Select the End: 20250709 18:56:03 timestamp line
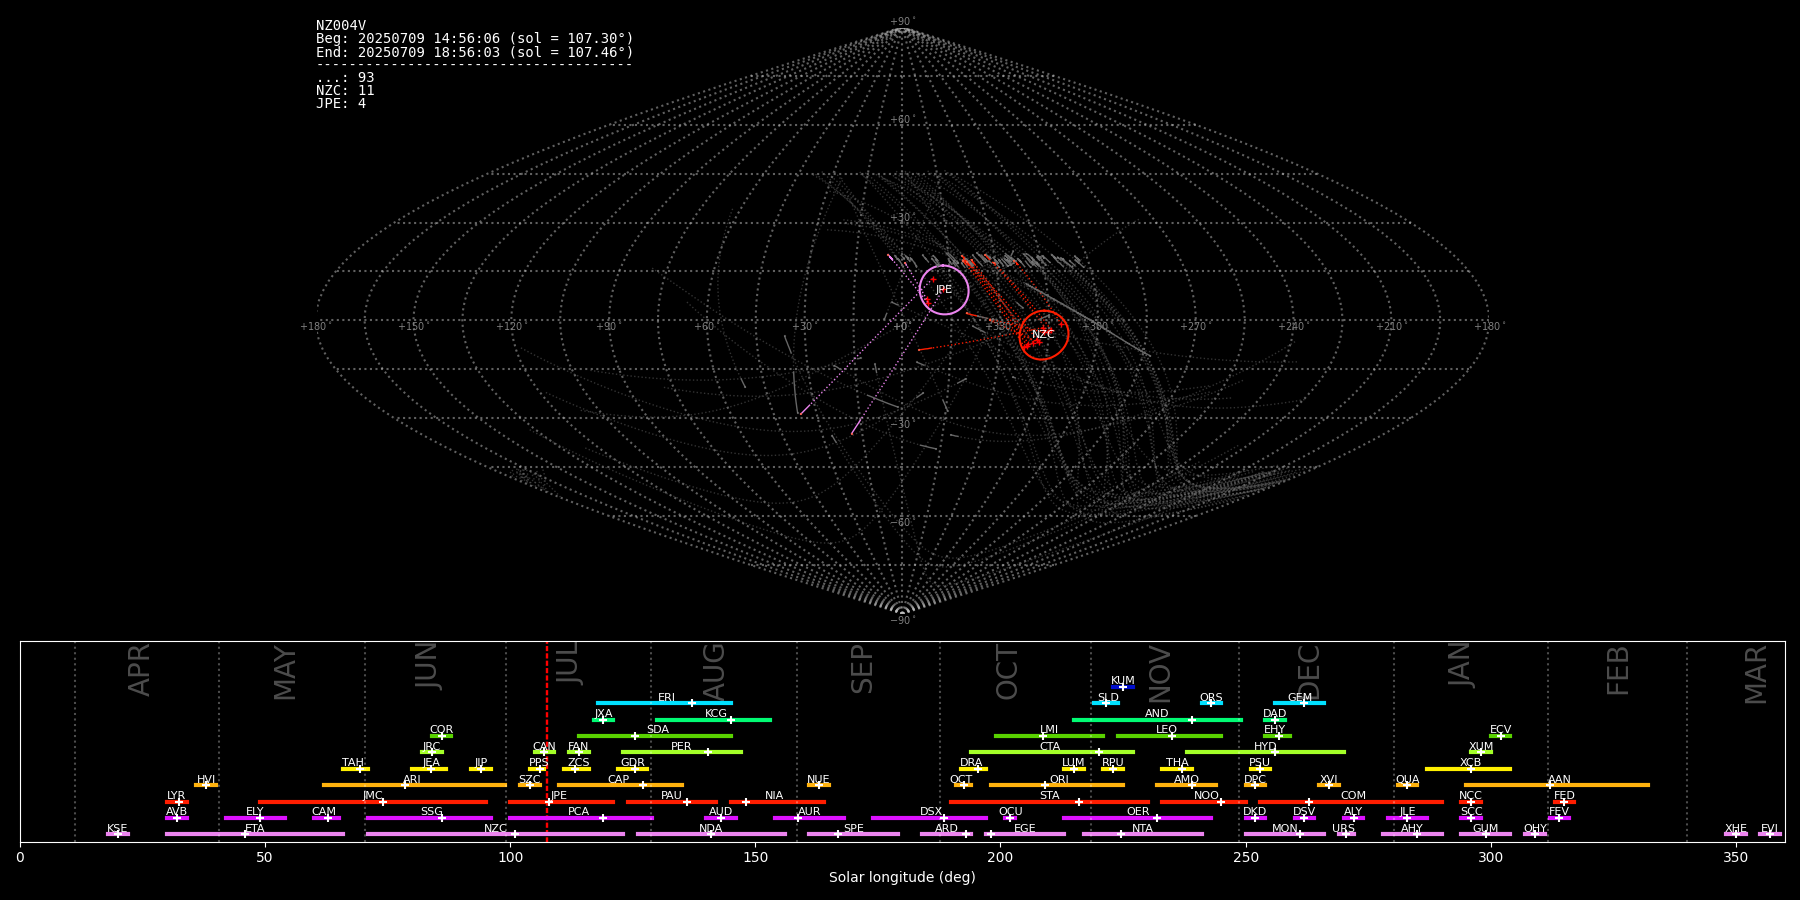The width and height of the screenshot is (1800, 900). click(x=475, y=52)
